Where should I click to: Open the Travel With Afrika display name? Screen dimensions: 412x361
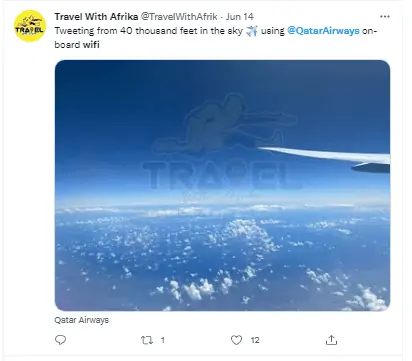pyautogui.click(x=96, y=16)
